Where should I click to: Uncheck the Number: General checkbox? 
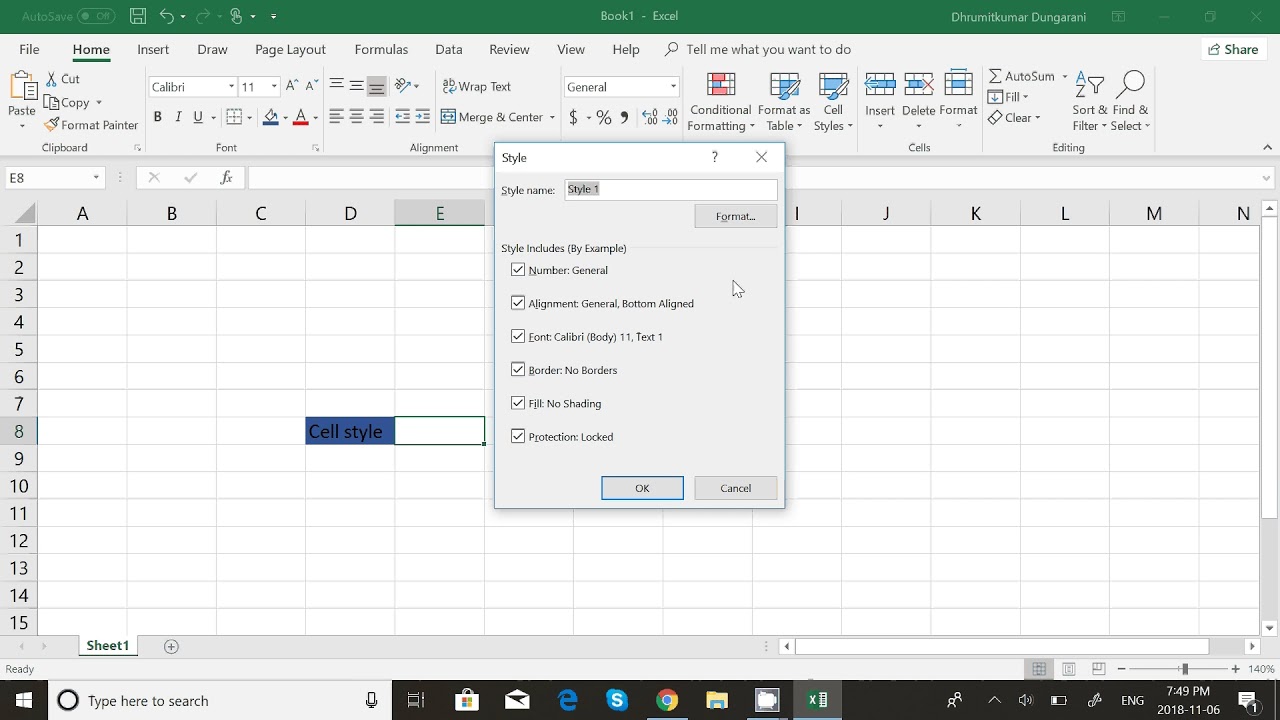[518, 270]
